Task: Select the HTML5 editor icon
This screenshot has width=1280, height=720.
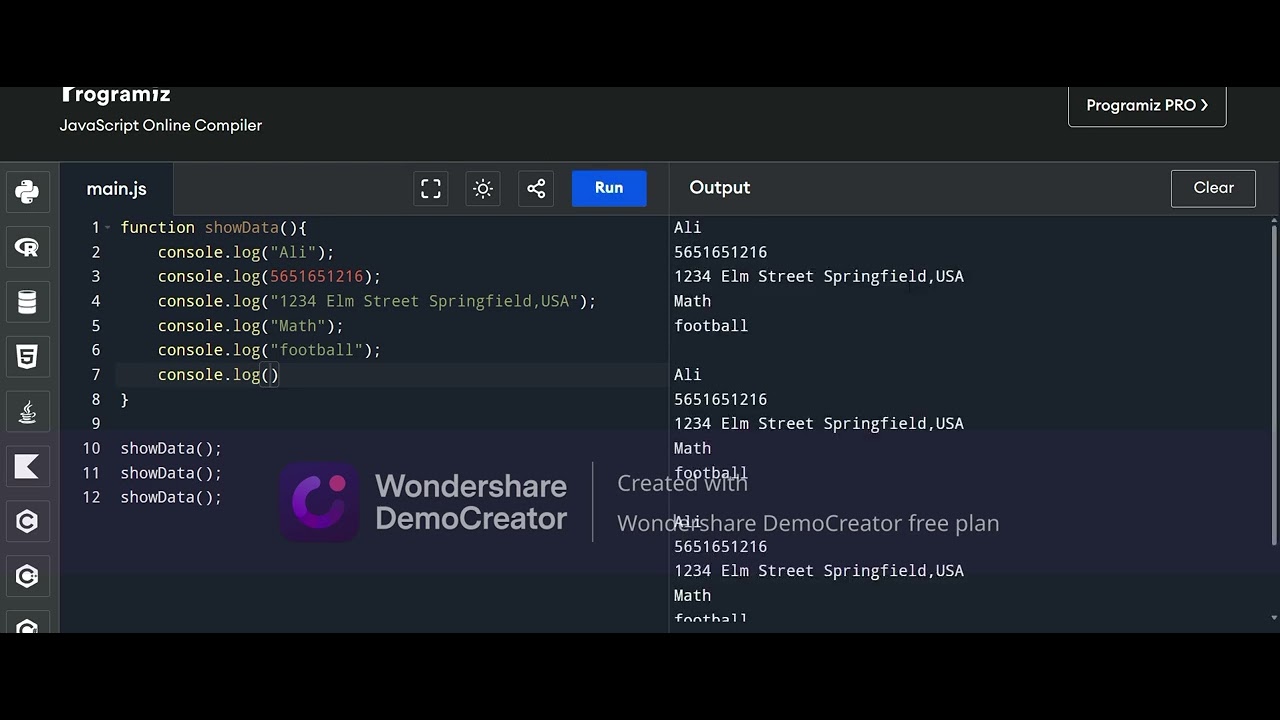Action: click(x=27, y=356)
